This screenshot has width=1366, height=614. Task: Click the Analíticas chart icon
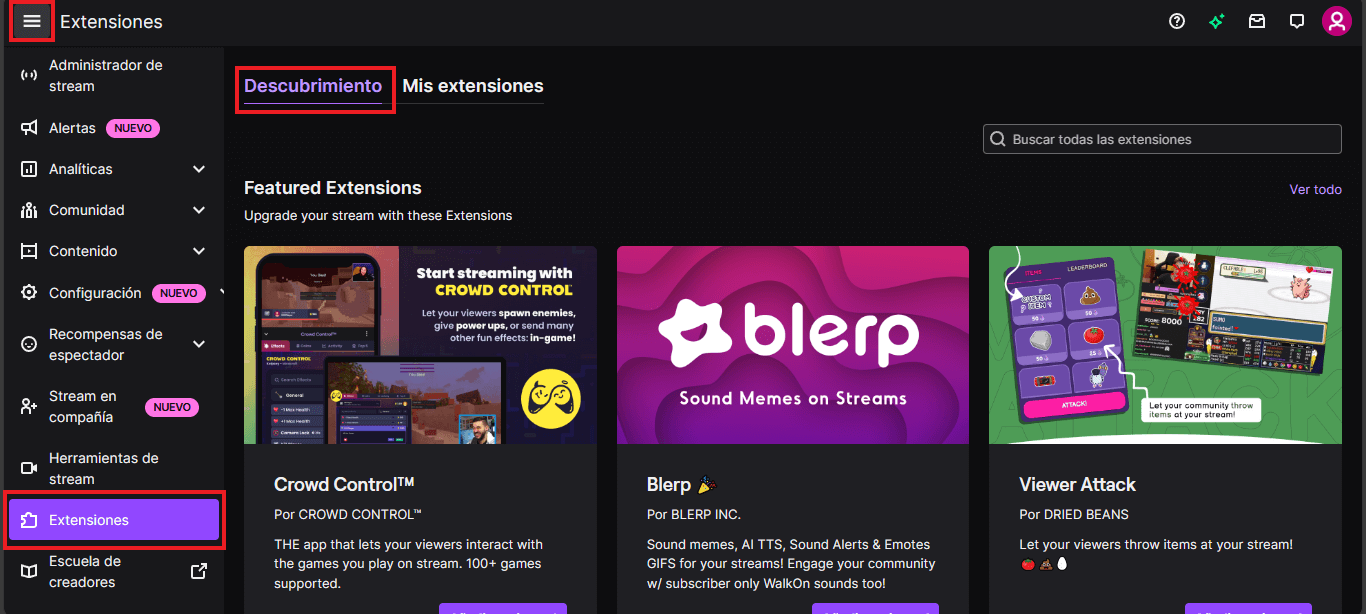29,169
